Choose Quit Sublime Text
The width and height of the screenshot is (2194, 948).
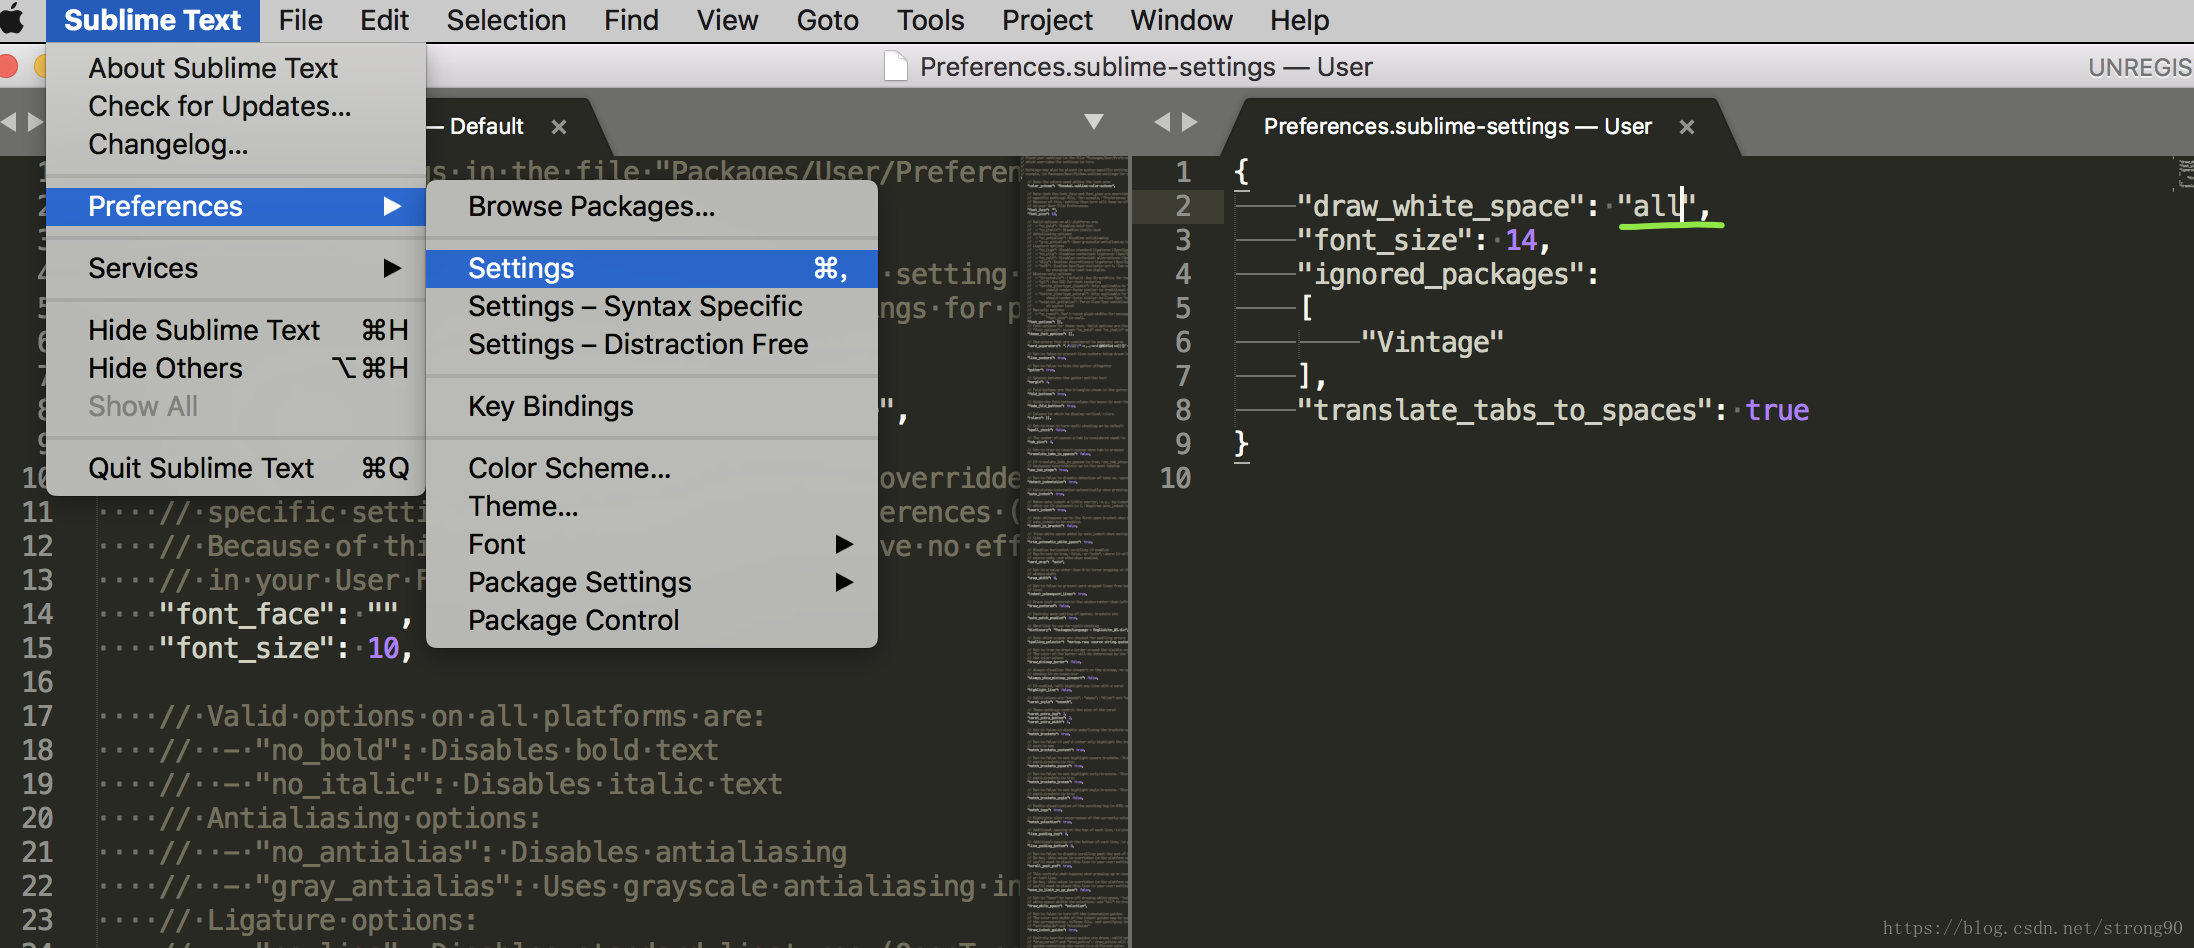click(236, 468)
